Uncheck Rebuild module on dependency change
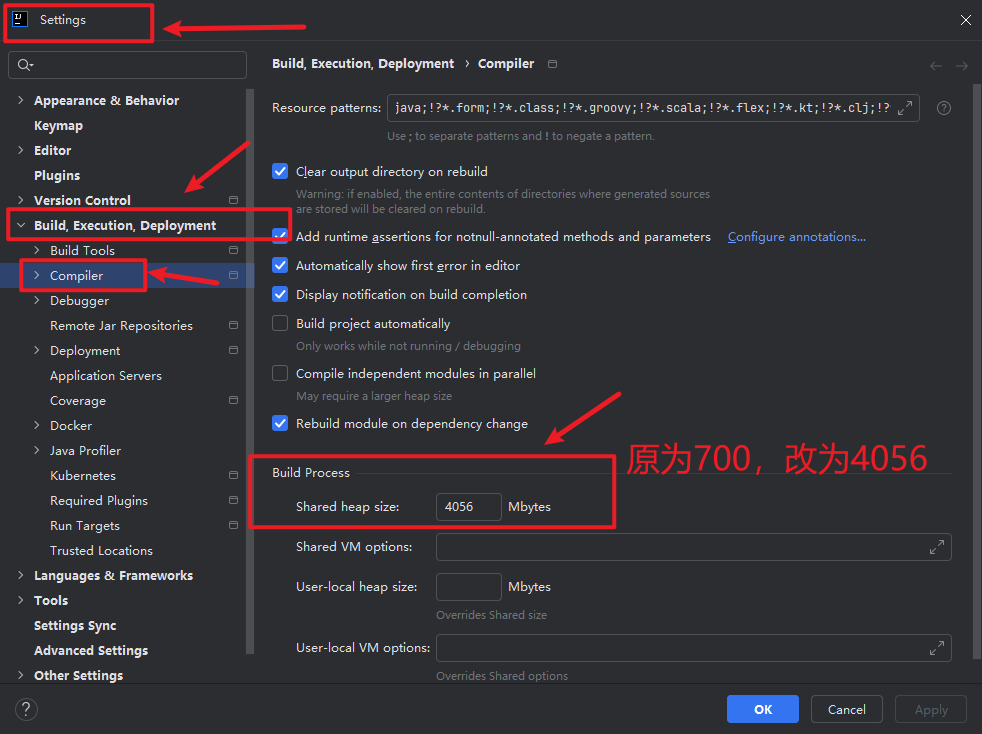 tap(280, 423)
